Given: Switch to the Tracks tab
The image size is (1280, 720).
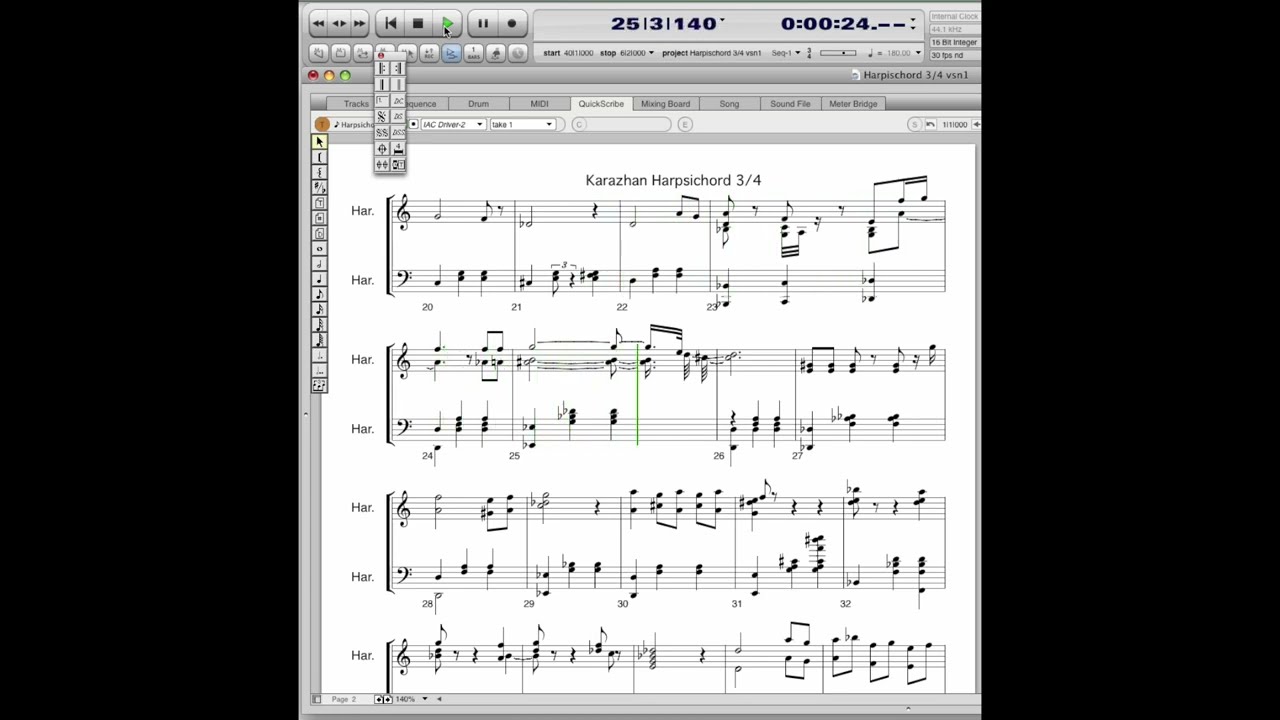Looking at the screenshot, I should tap(356, 104).
